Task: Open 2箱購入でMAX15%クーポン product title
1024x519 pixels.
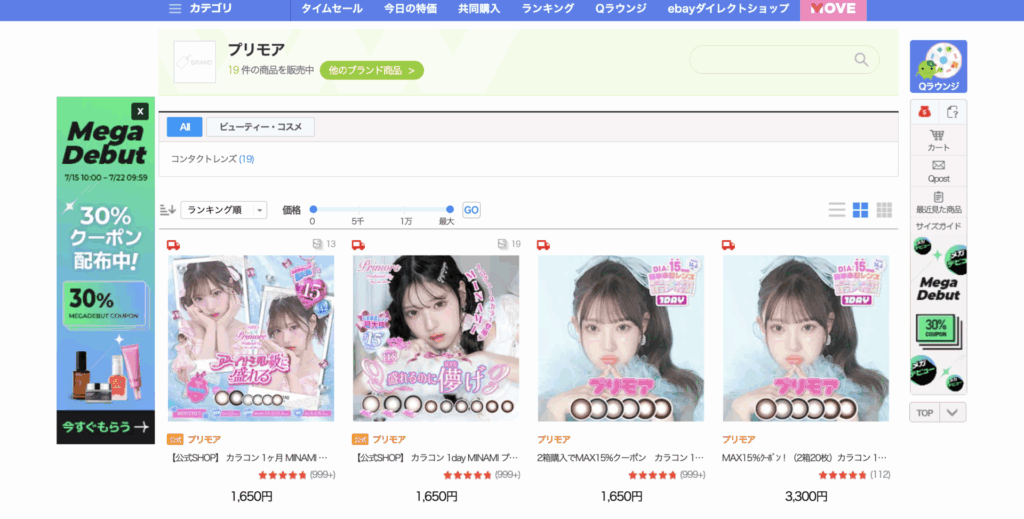Action: (620, 458)
